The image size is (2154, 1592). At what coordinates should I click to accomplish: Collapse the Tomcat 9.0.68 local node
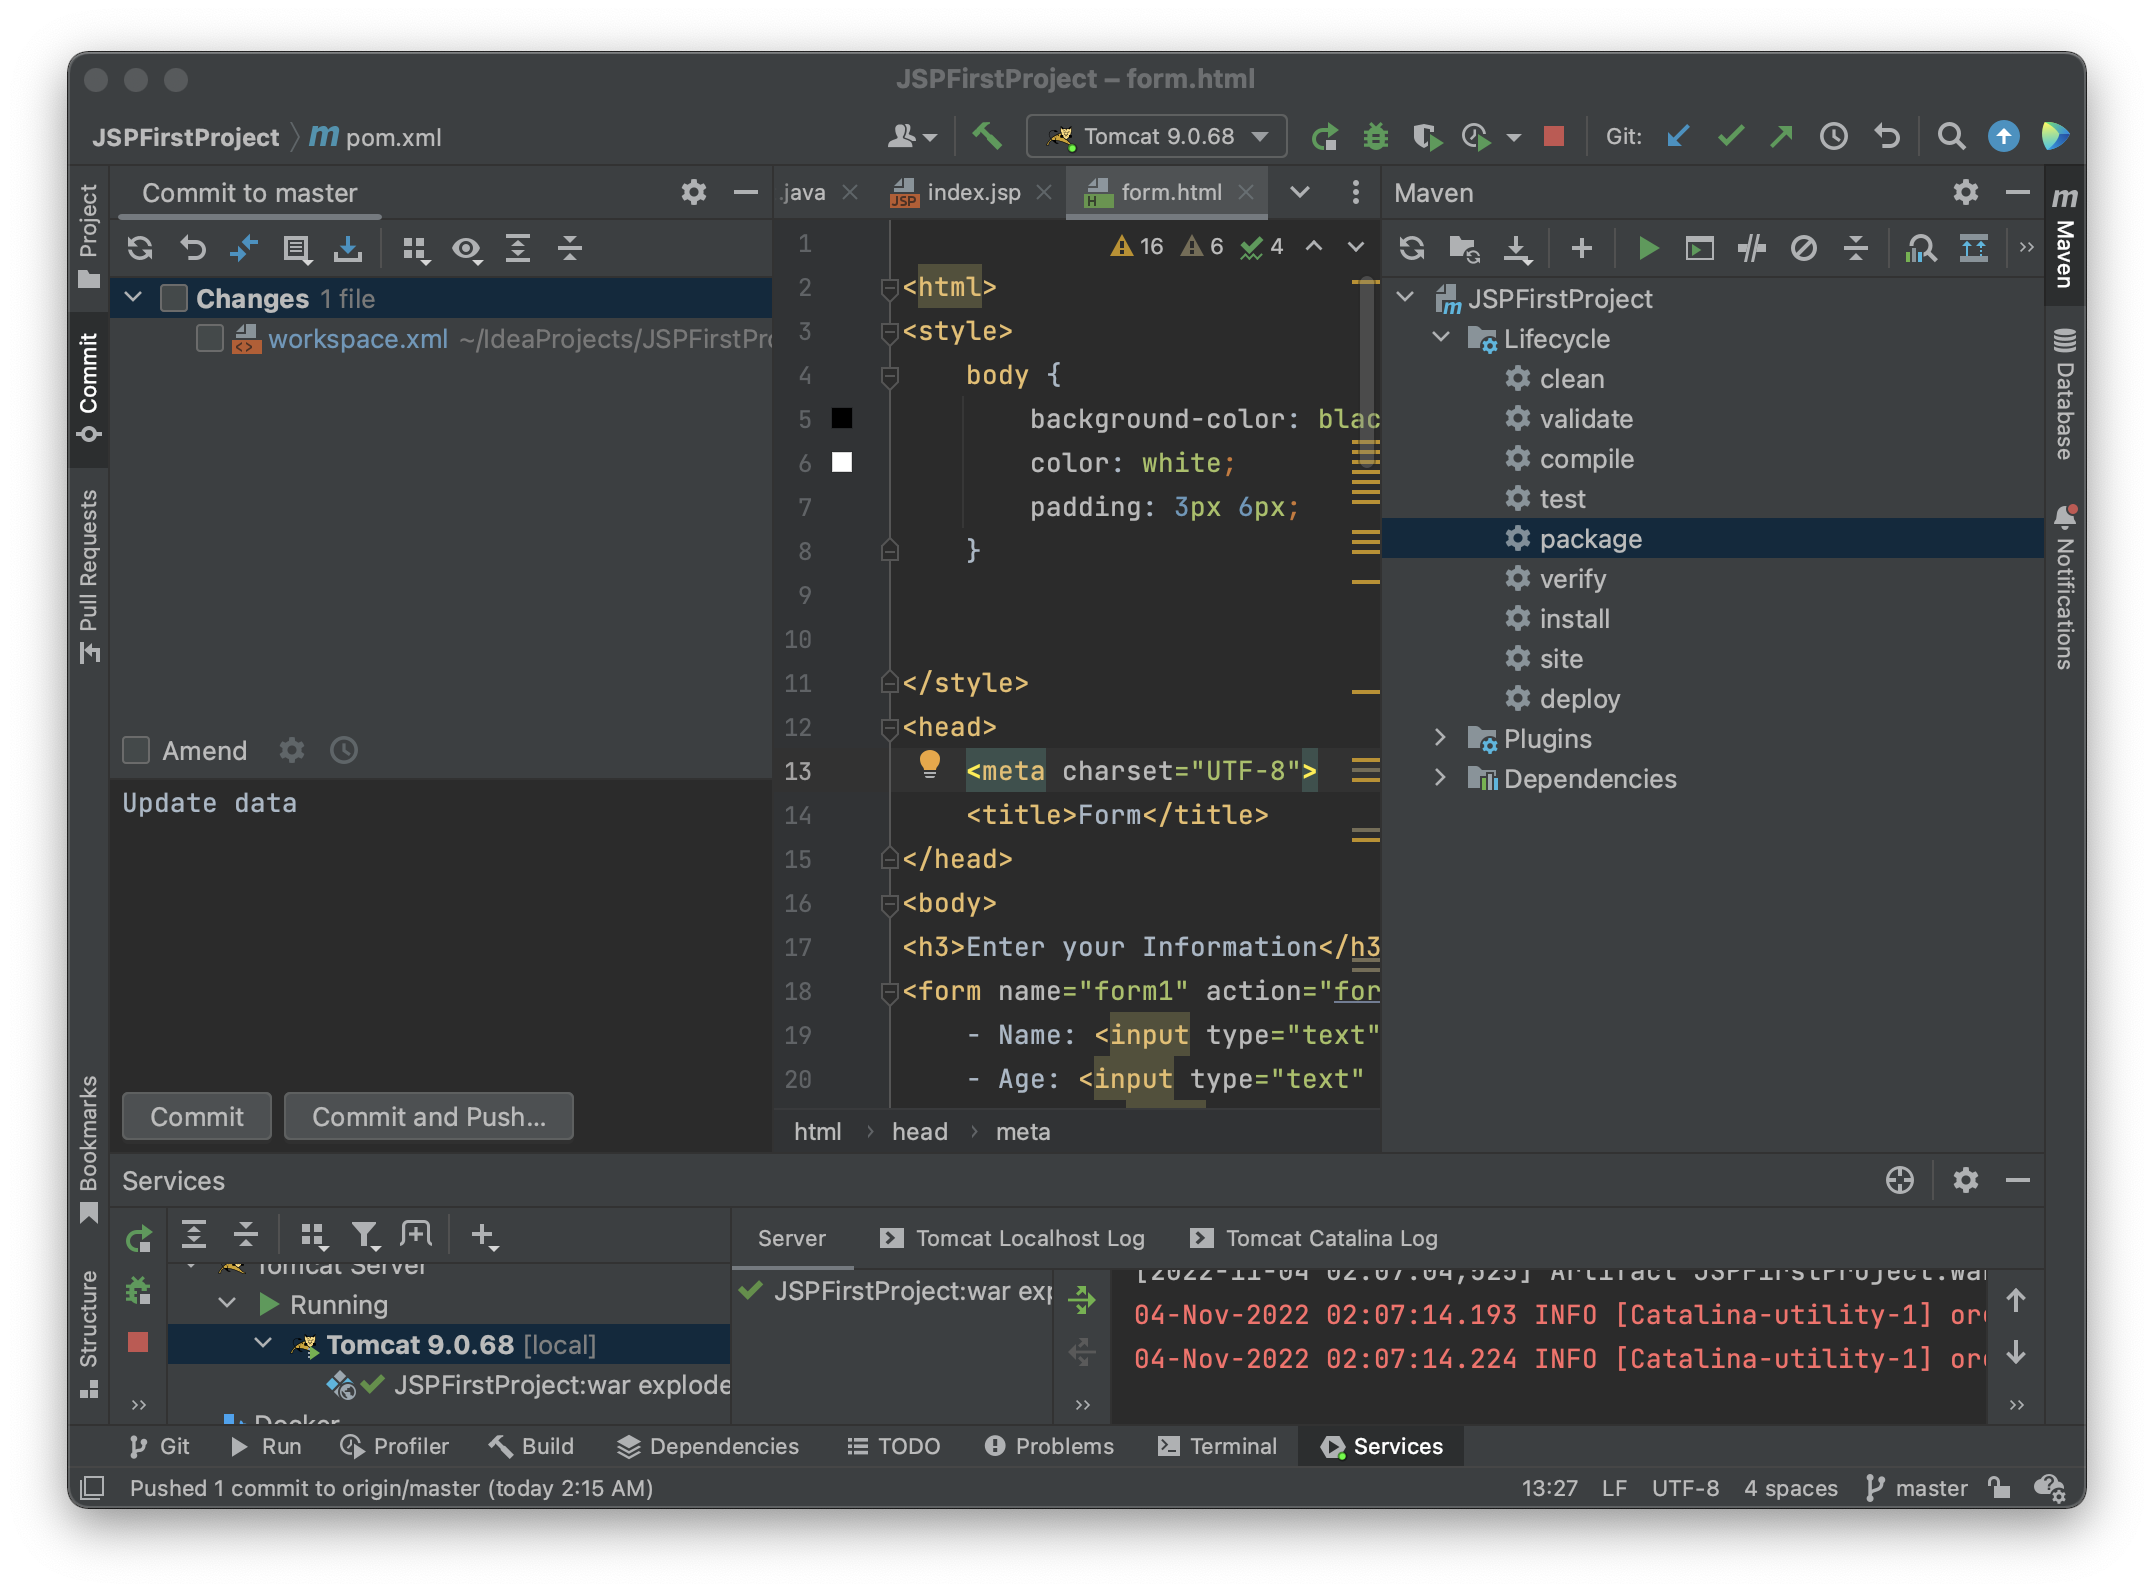coord(263,1343)
